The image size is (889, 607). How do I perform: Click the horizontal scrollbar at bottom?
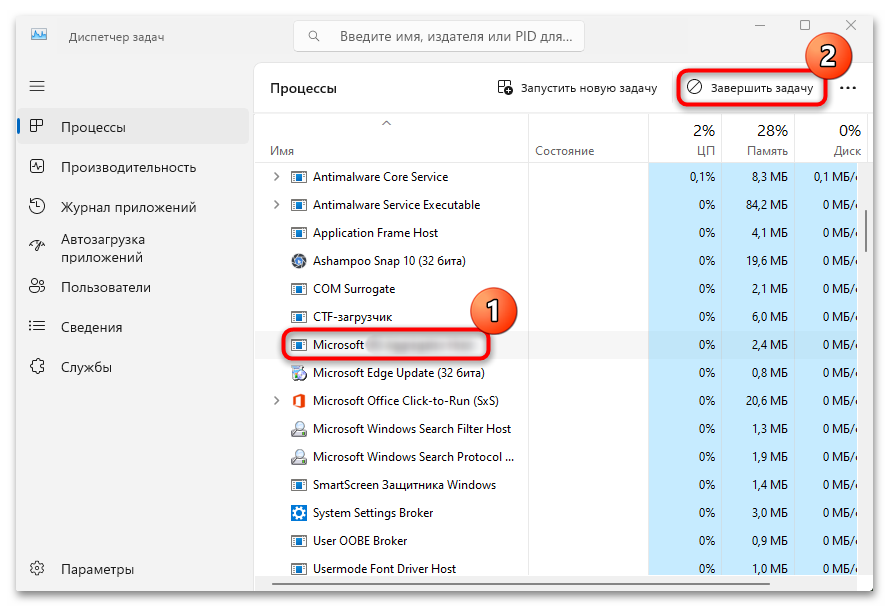point(520,583)
